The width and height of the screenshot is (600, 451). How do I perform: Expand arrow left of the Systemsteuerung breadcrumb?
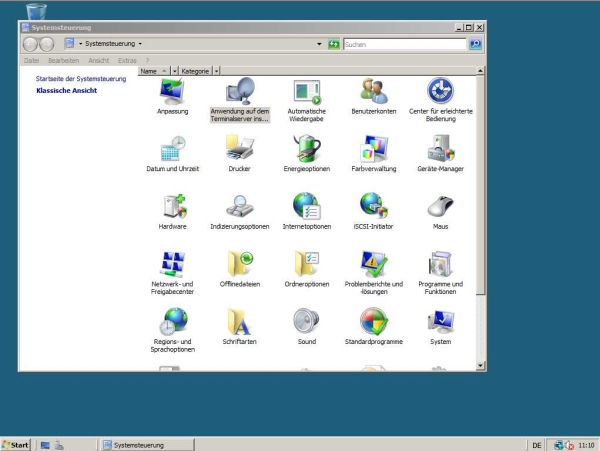(x=80, y=44)
